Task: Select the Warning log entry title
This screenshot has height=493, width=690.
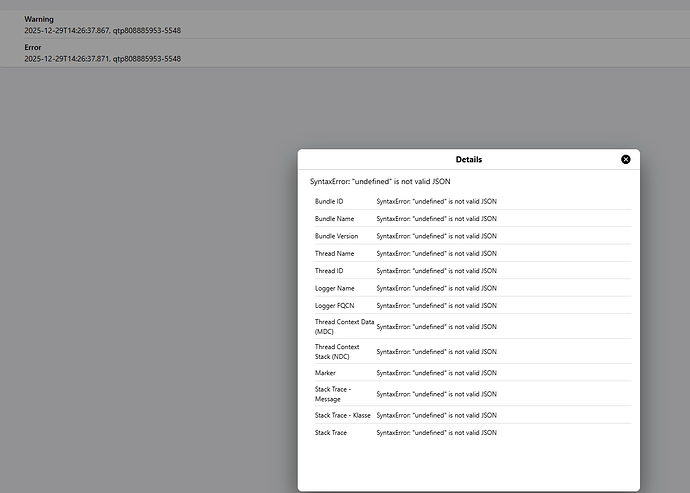Action: (39, 19)
